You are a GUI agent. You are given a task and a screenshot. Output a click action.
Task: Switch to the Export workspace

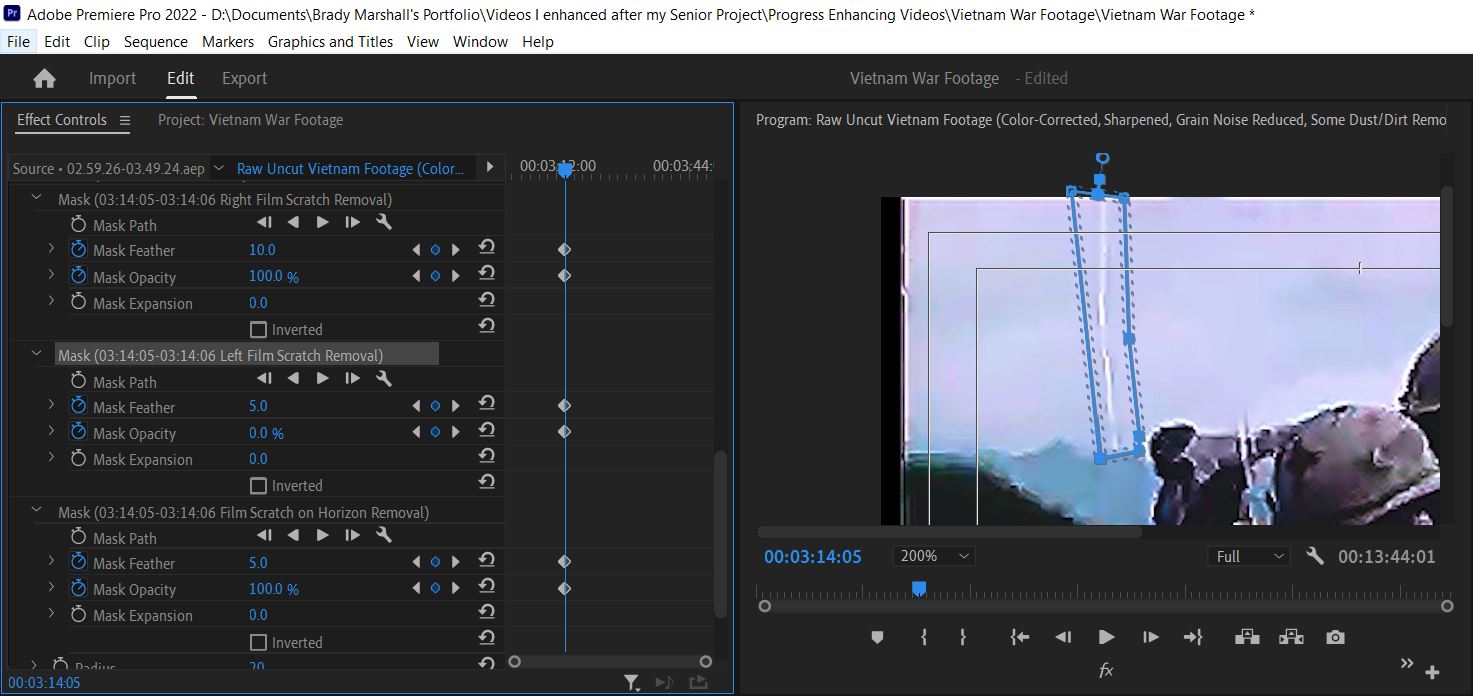[x=244, y=78]
